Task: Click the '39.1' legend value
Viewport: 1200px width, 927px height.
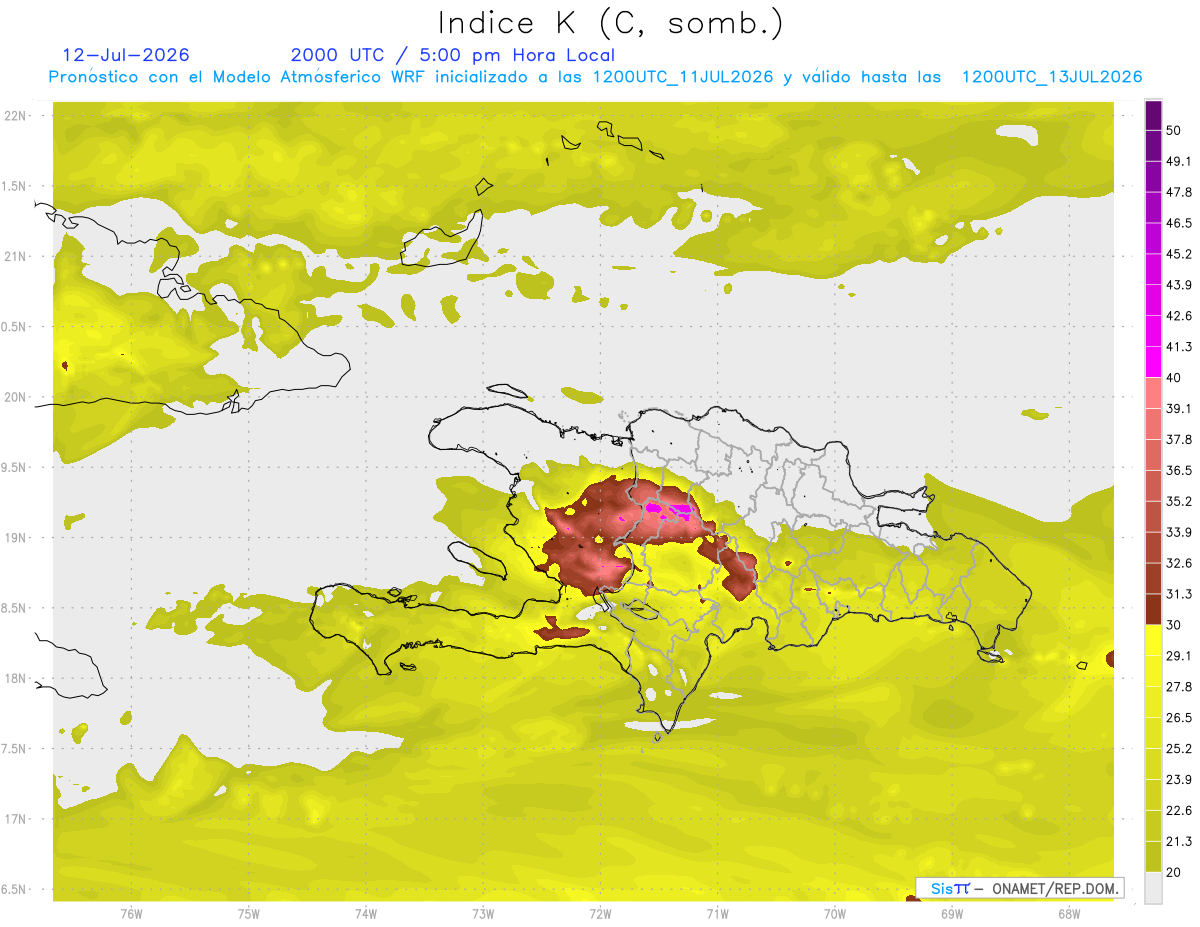Action: pos(1179,409)
